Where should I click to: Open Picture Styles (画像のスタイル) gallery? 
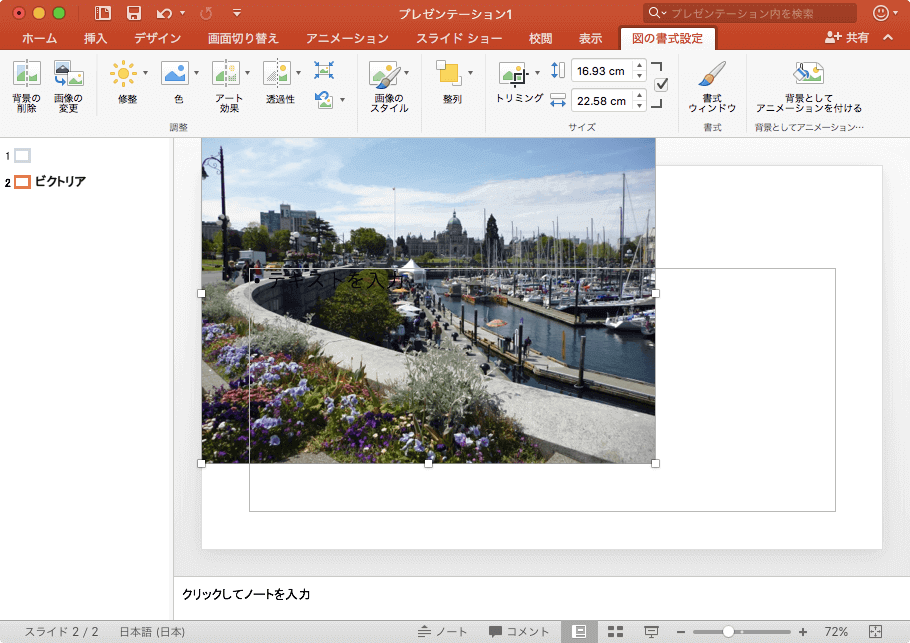(x=385, y=74)
